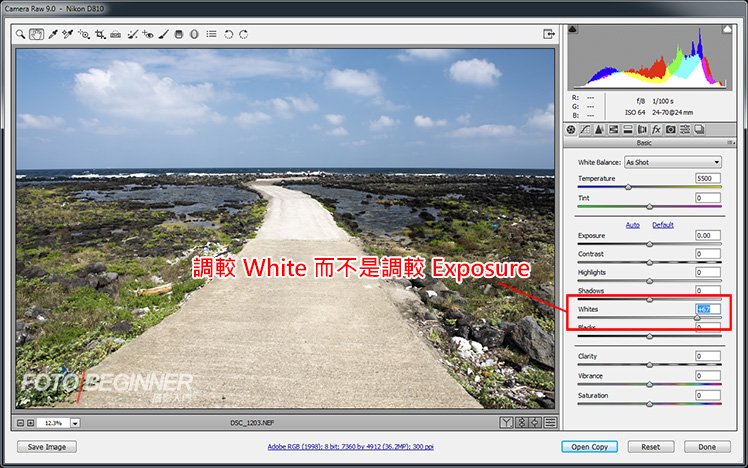Click the Exposure slider handle
748x468 pixels.
(x=649, y=242)
